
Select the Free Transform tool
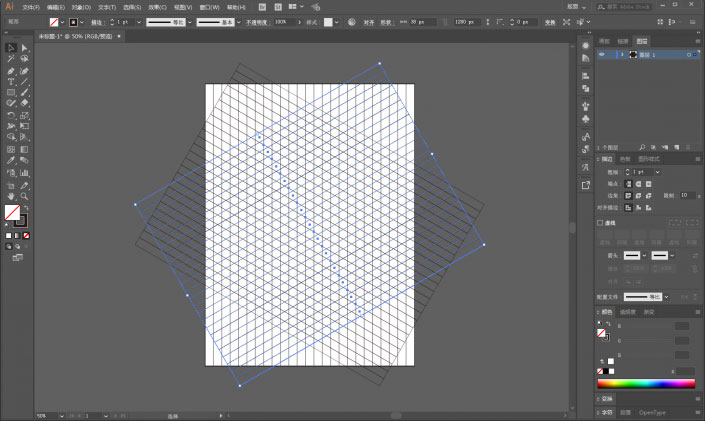point(24,126)
